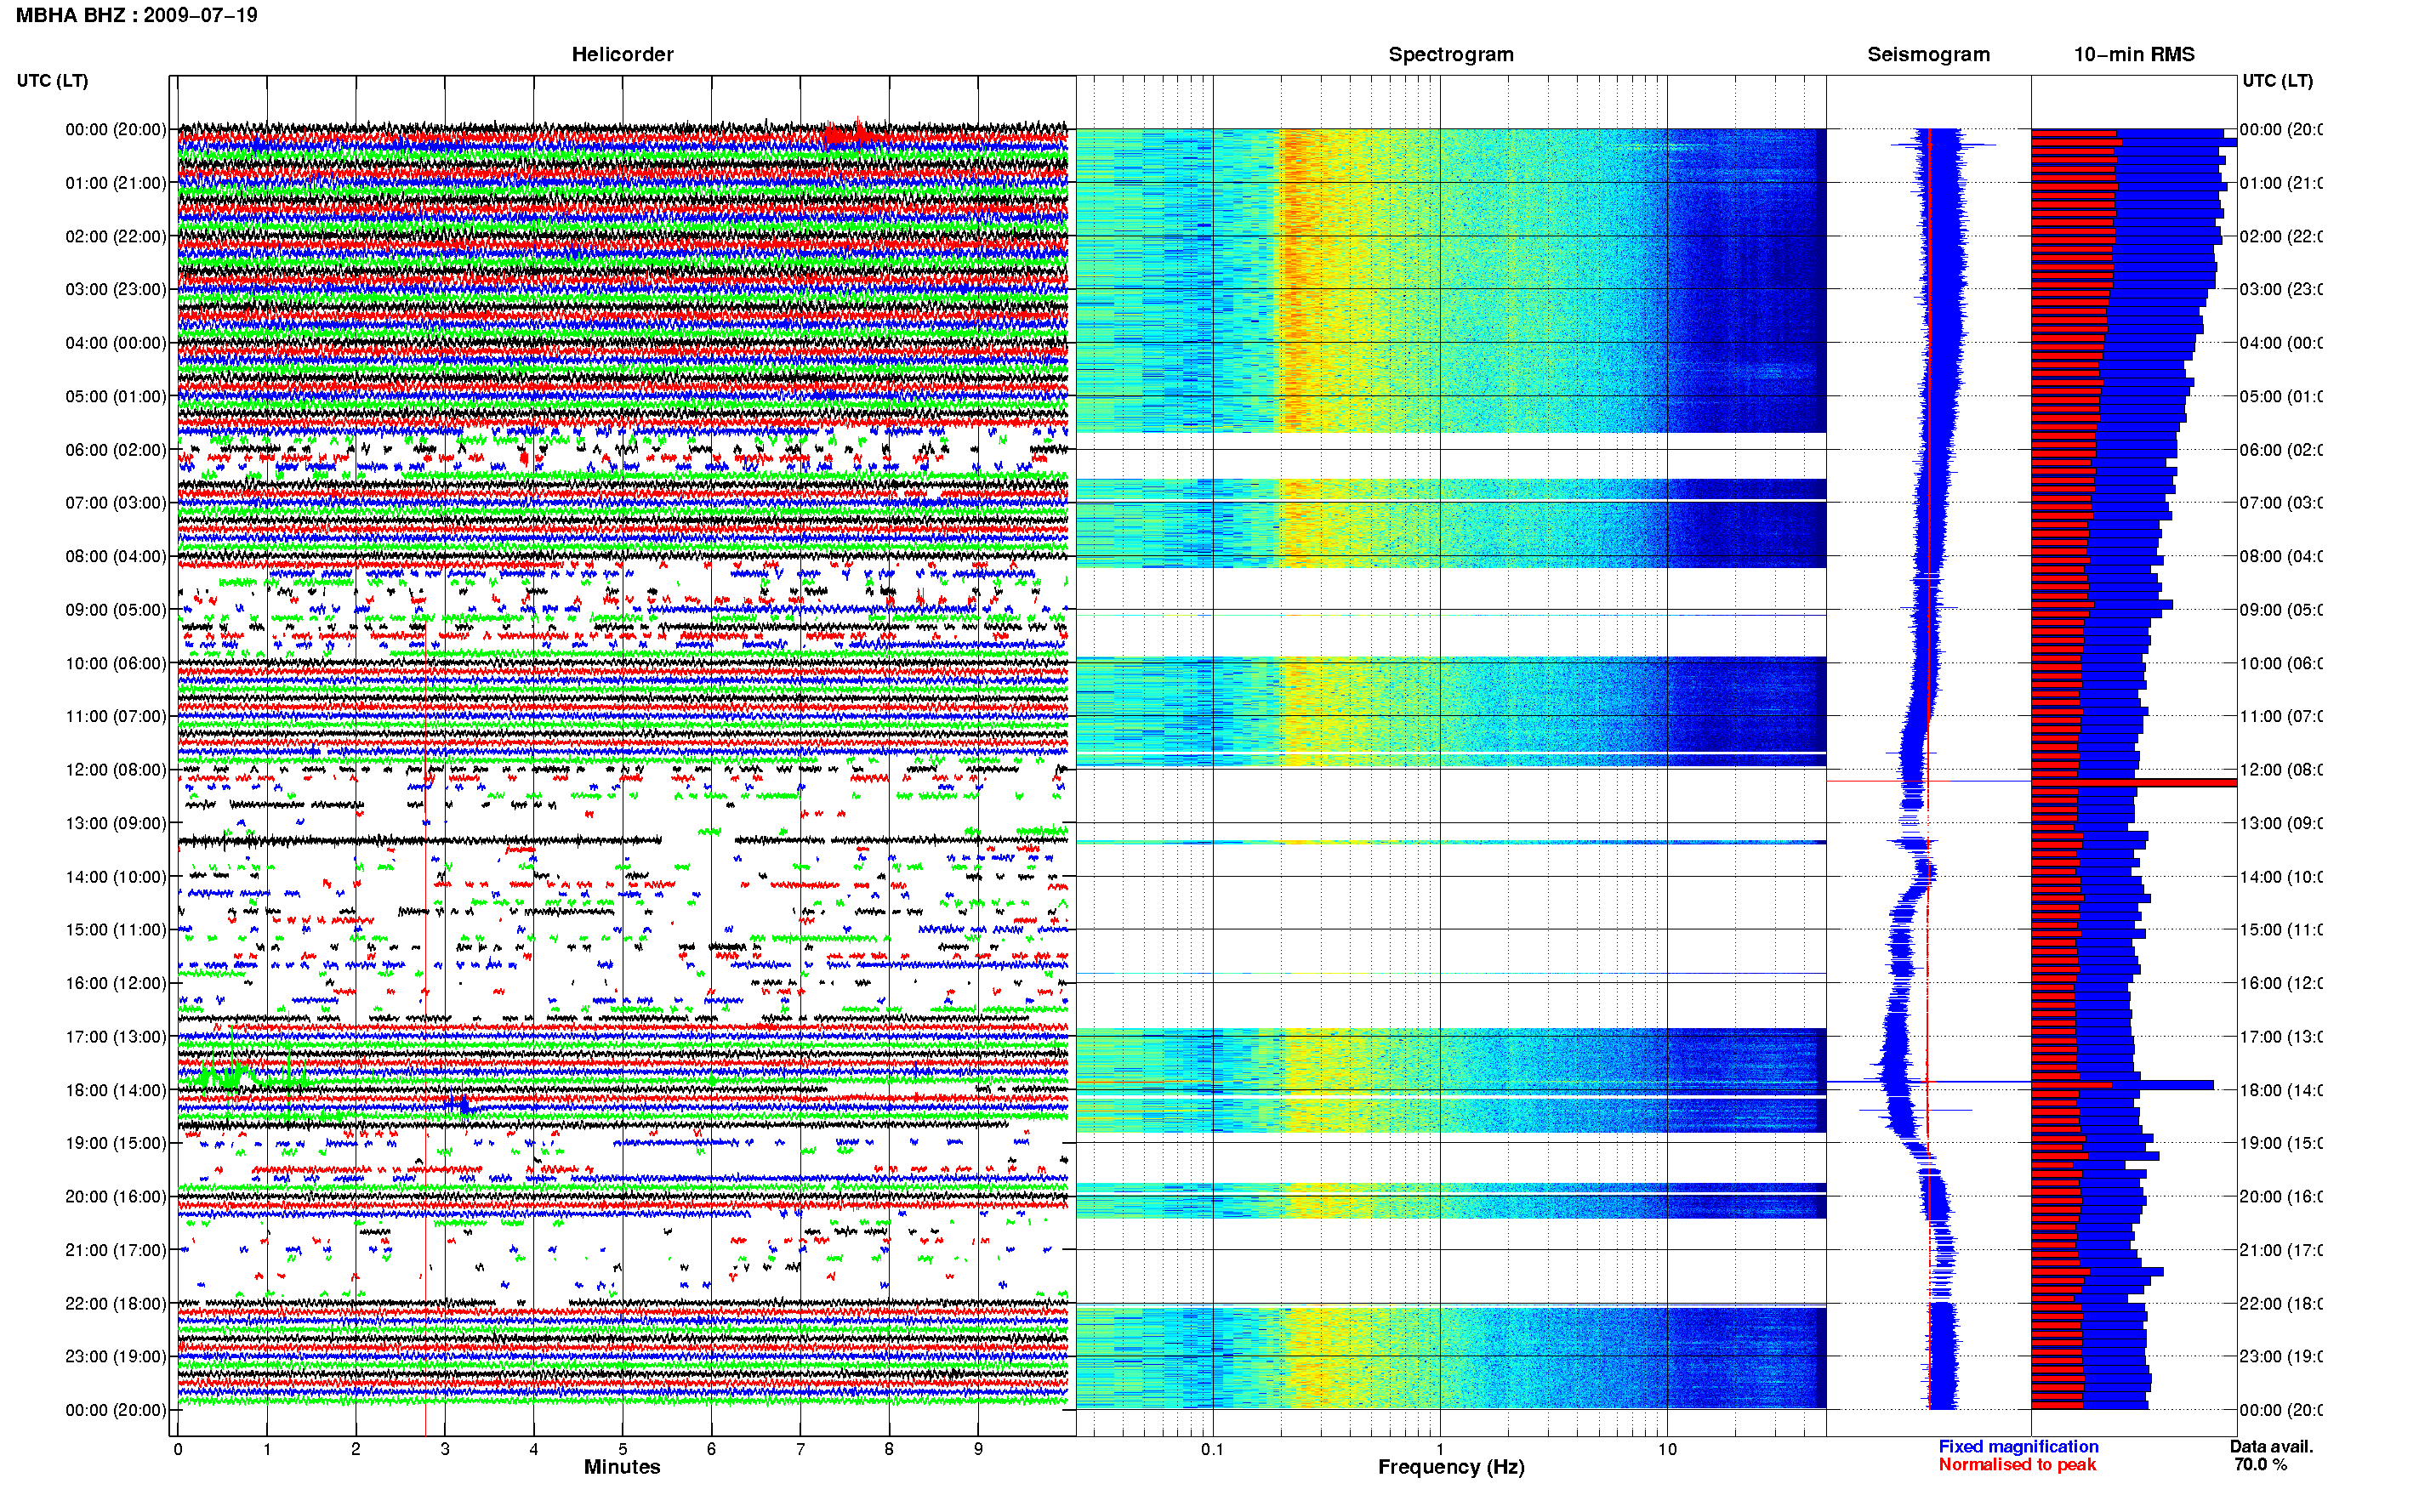2419x1512 pixels.
Task: Click the "Helicorder" panel heading
Action: tap(622, 54)
